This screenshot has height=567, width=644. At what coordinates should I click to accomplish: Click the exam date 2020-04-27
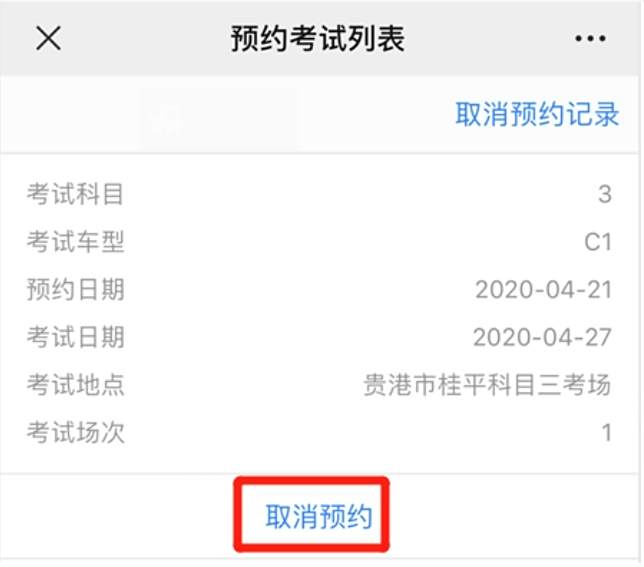(x=542, y=337)
